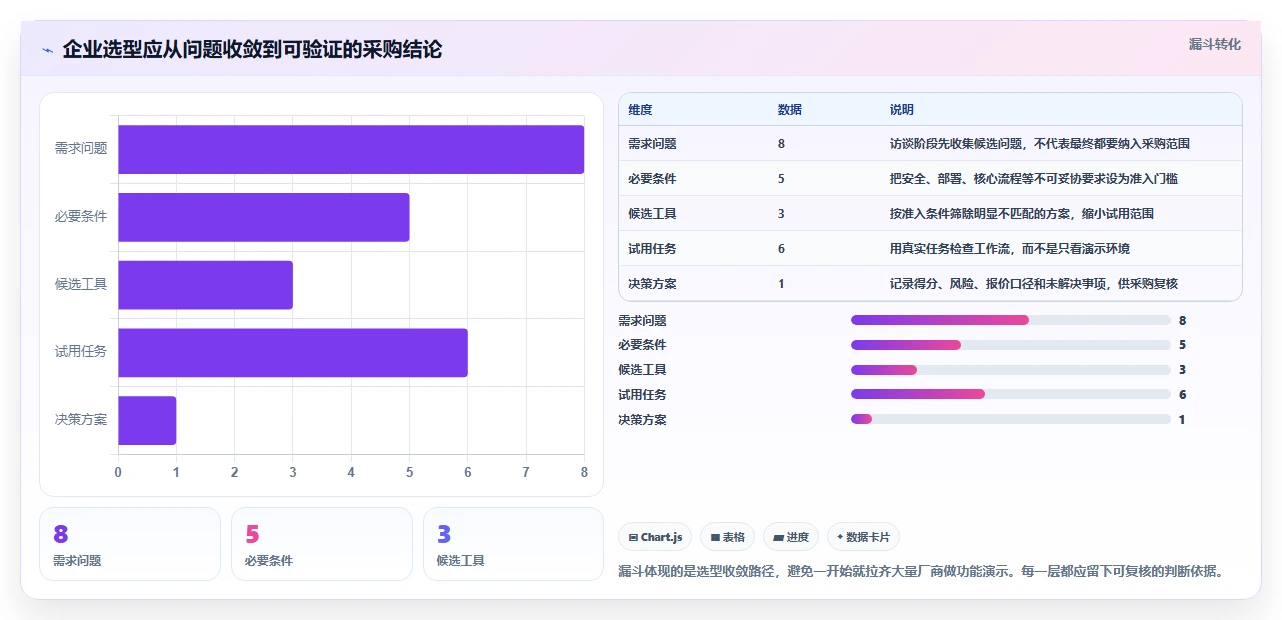Image resolution: width=1282 pixels, height=620 pixels.
Task: Click the 试用任务 label beside its progress bar
Action: point(642,394)
